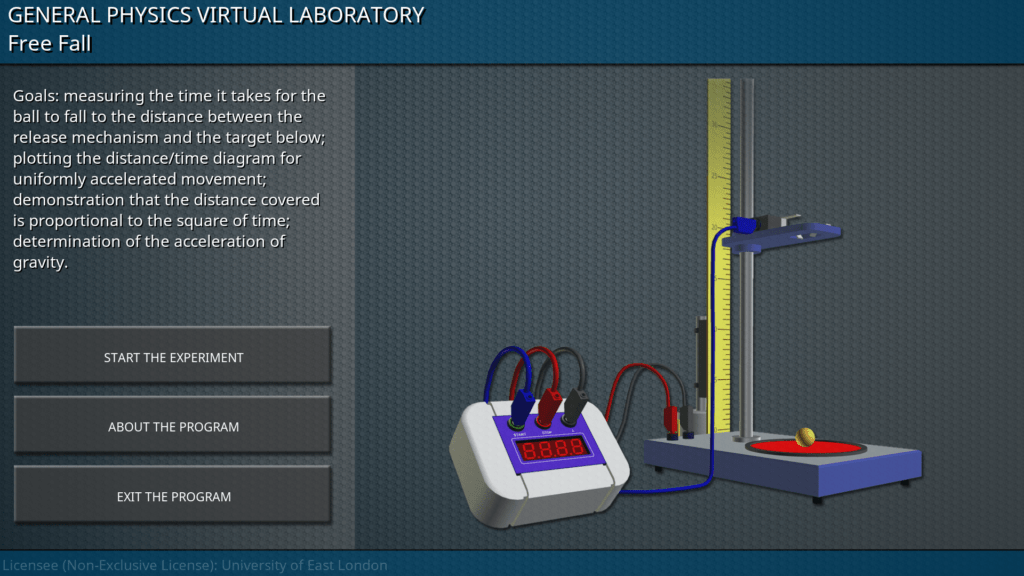
Task: Click the blue release mechanism platform
Action: 780,234
